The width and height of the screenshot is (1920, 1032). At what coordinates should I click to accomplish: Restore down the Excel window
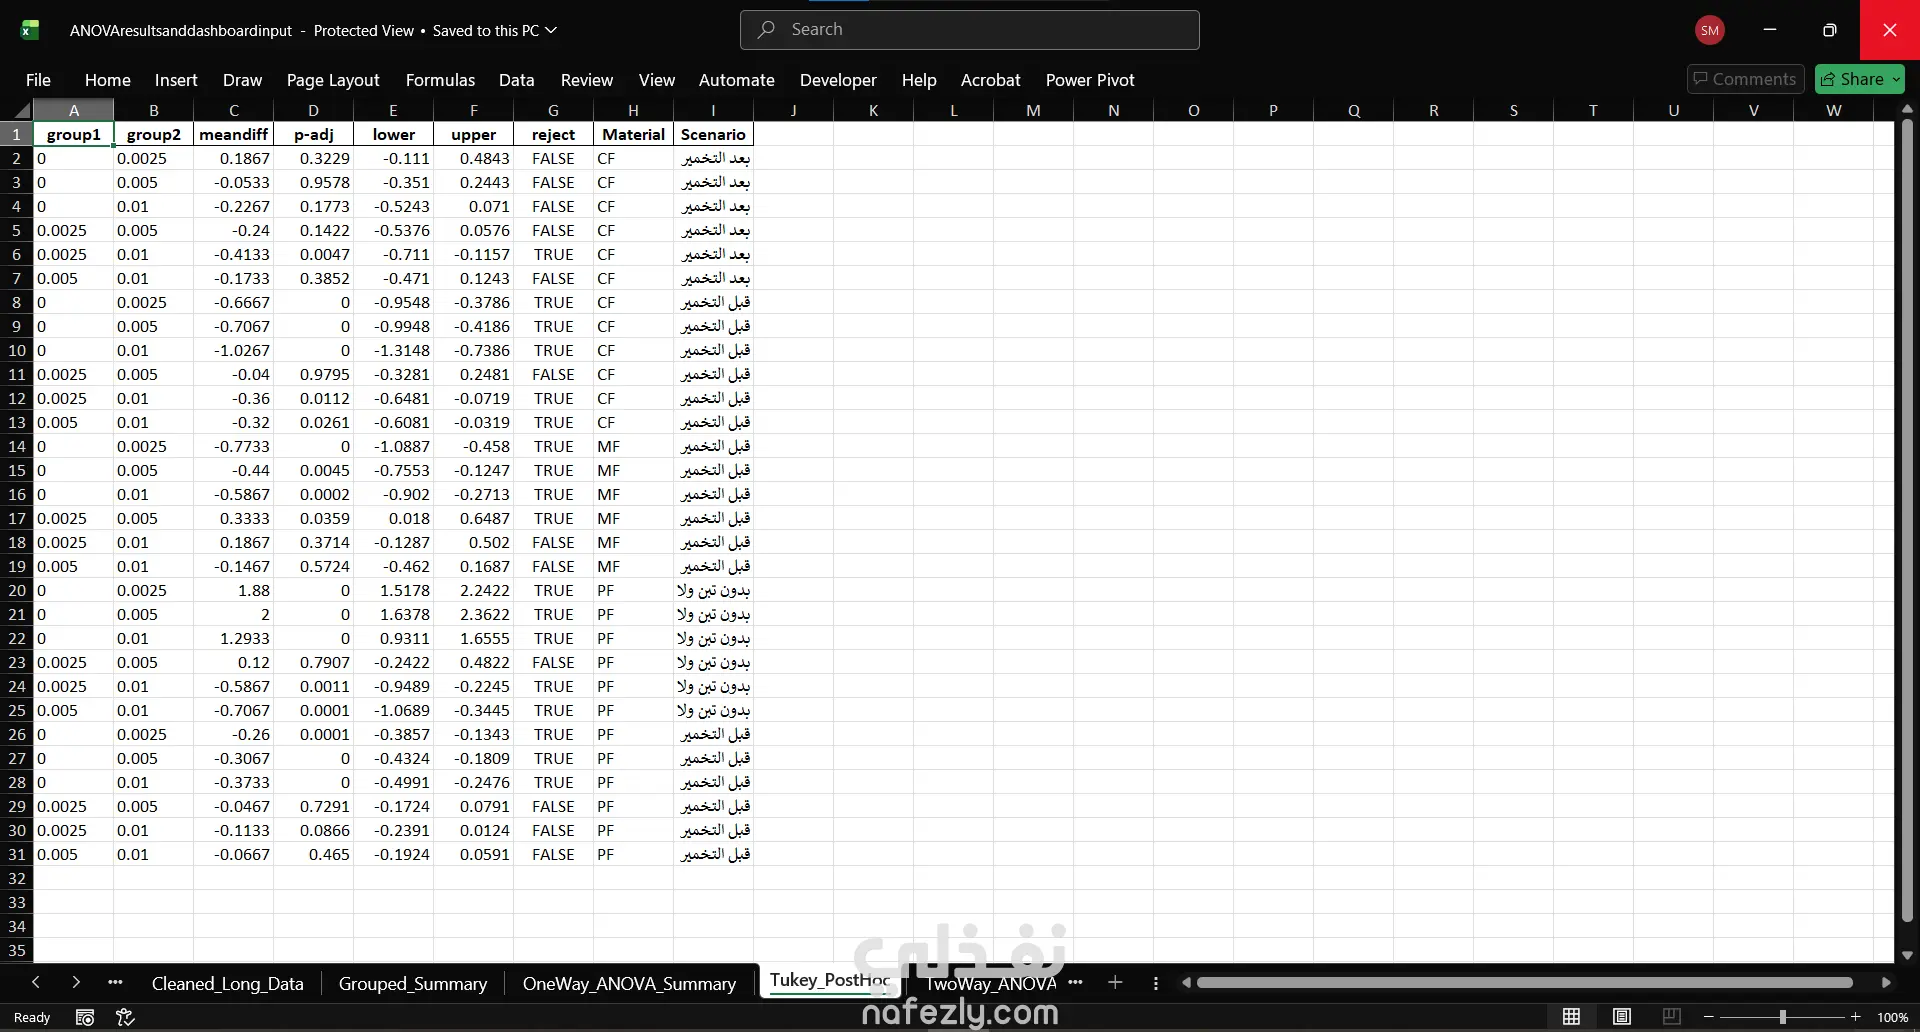pyautogui.click(x=1830, y=30)
